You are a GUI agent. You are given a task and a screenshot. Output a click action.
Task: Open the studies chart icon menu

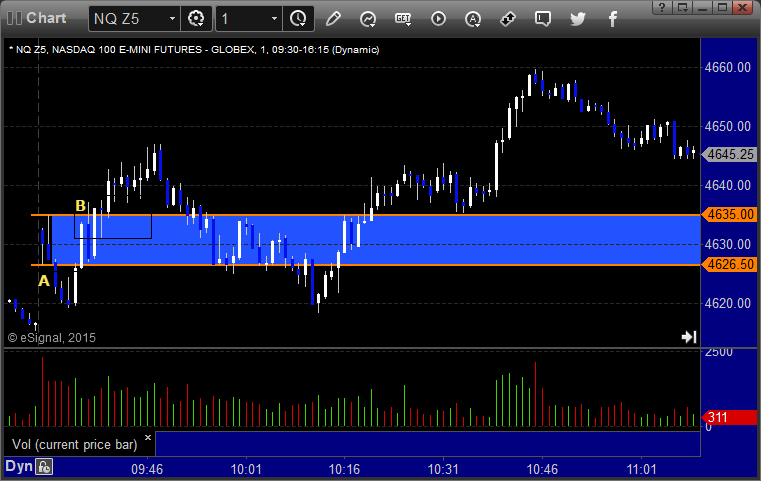(x=368, y=19)
